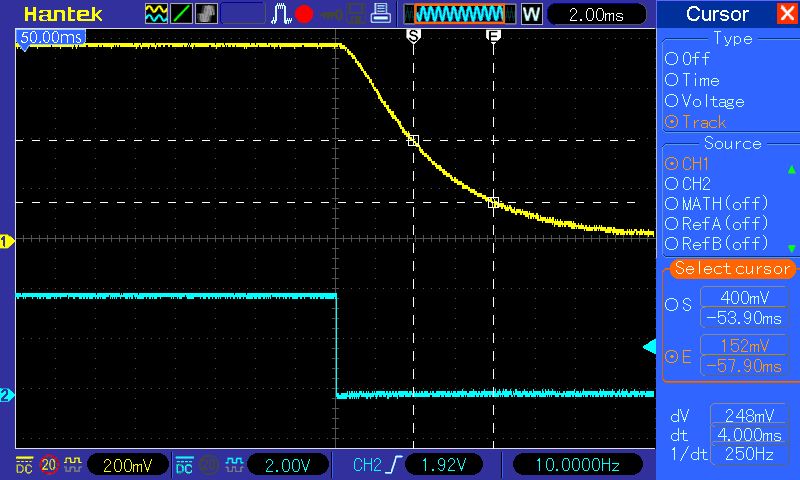Click the CH1 ground level marker

click(7, 241)
